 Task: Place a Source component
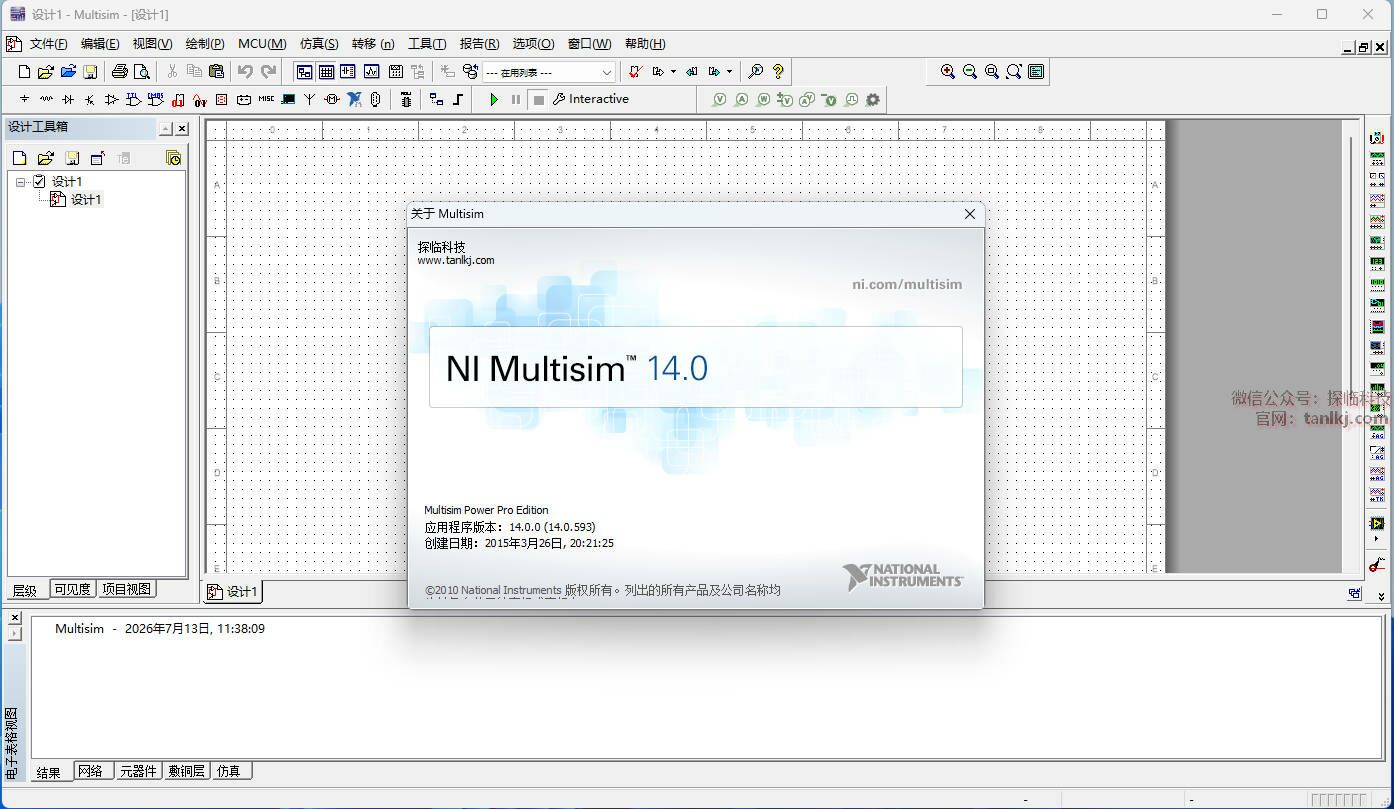coord(25,99)
